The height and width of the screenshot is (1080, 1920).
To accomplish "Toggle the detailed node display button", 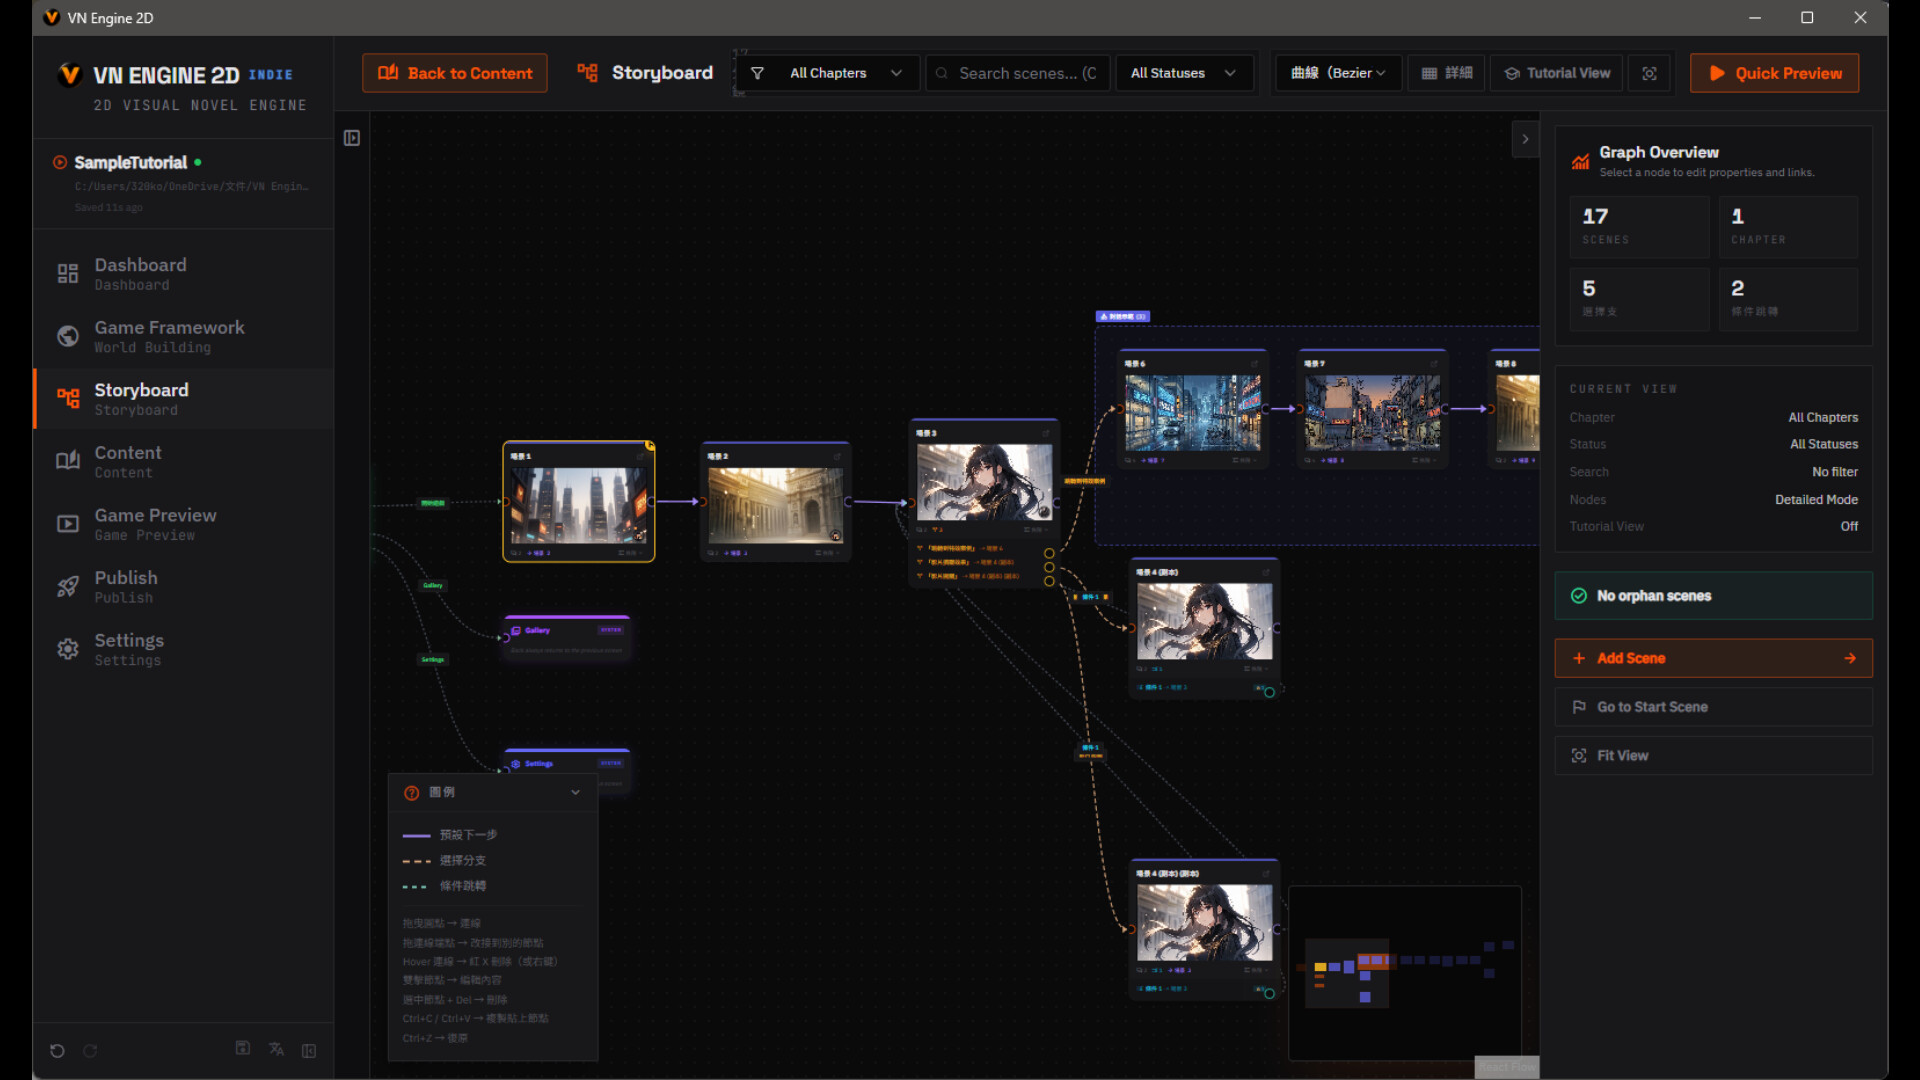I will click(x=1446, y=73).
